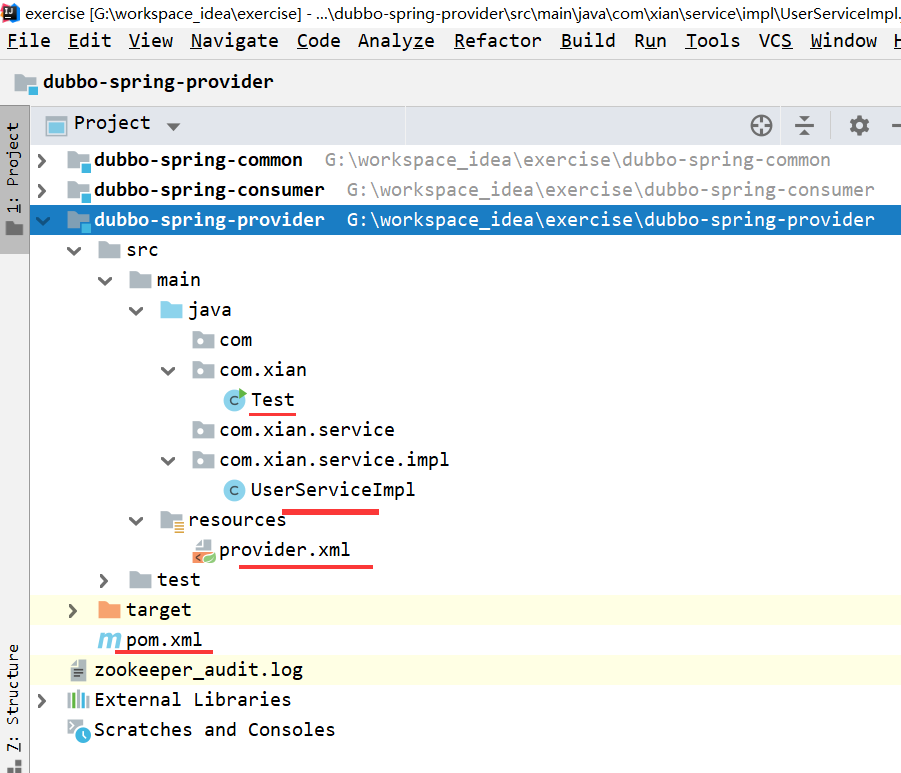Image resolution: width=901 pixels, height=773 pixels.
Task: Select the target folder
Action: pos(465,609)
